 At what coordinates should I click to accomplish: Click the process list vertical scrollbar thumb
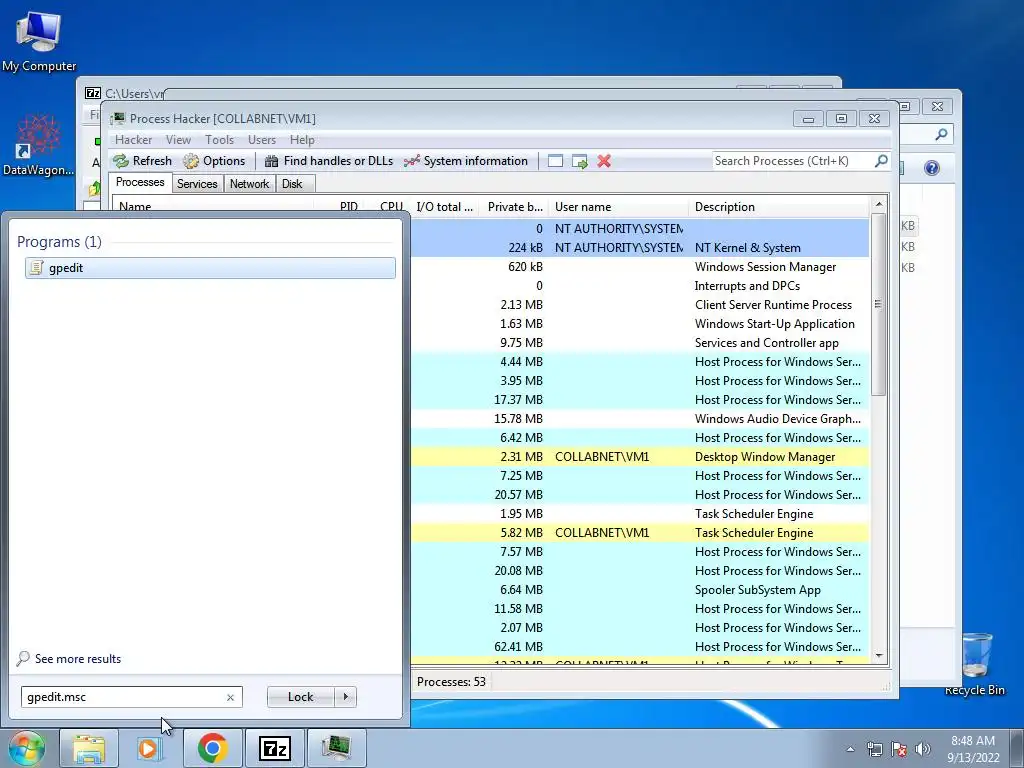(x=878, y=304)
